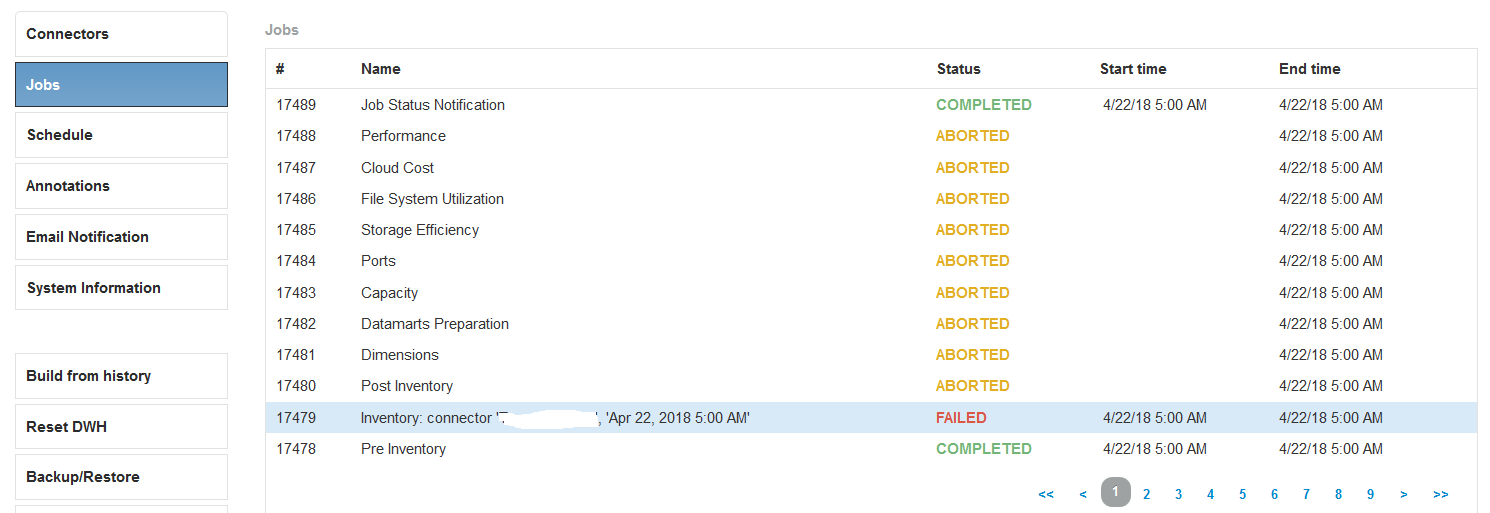Screen dimensions: 1490x513
Task: Go to next page with > link
Action: (1404, 494)
